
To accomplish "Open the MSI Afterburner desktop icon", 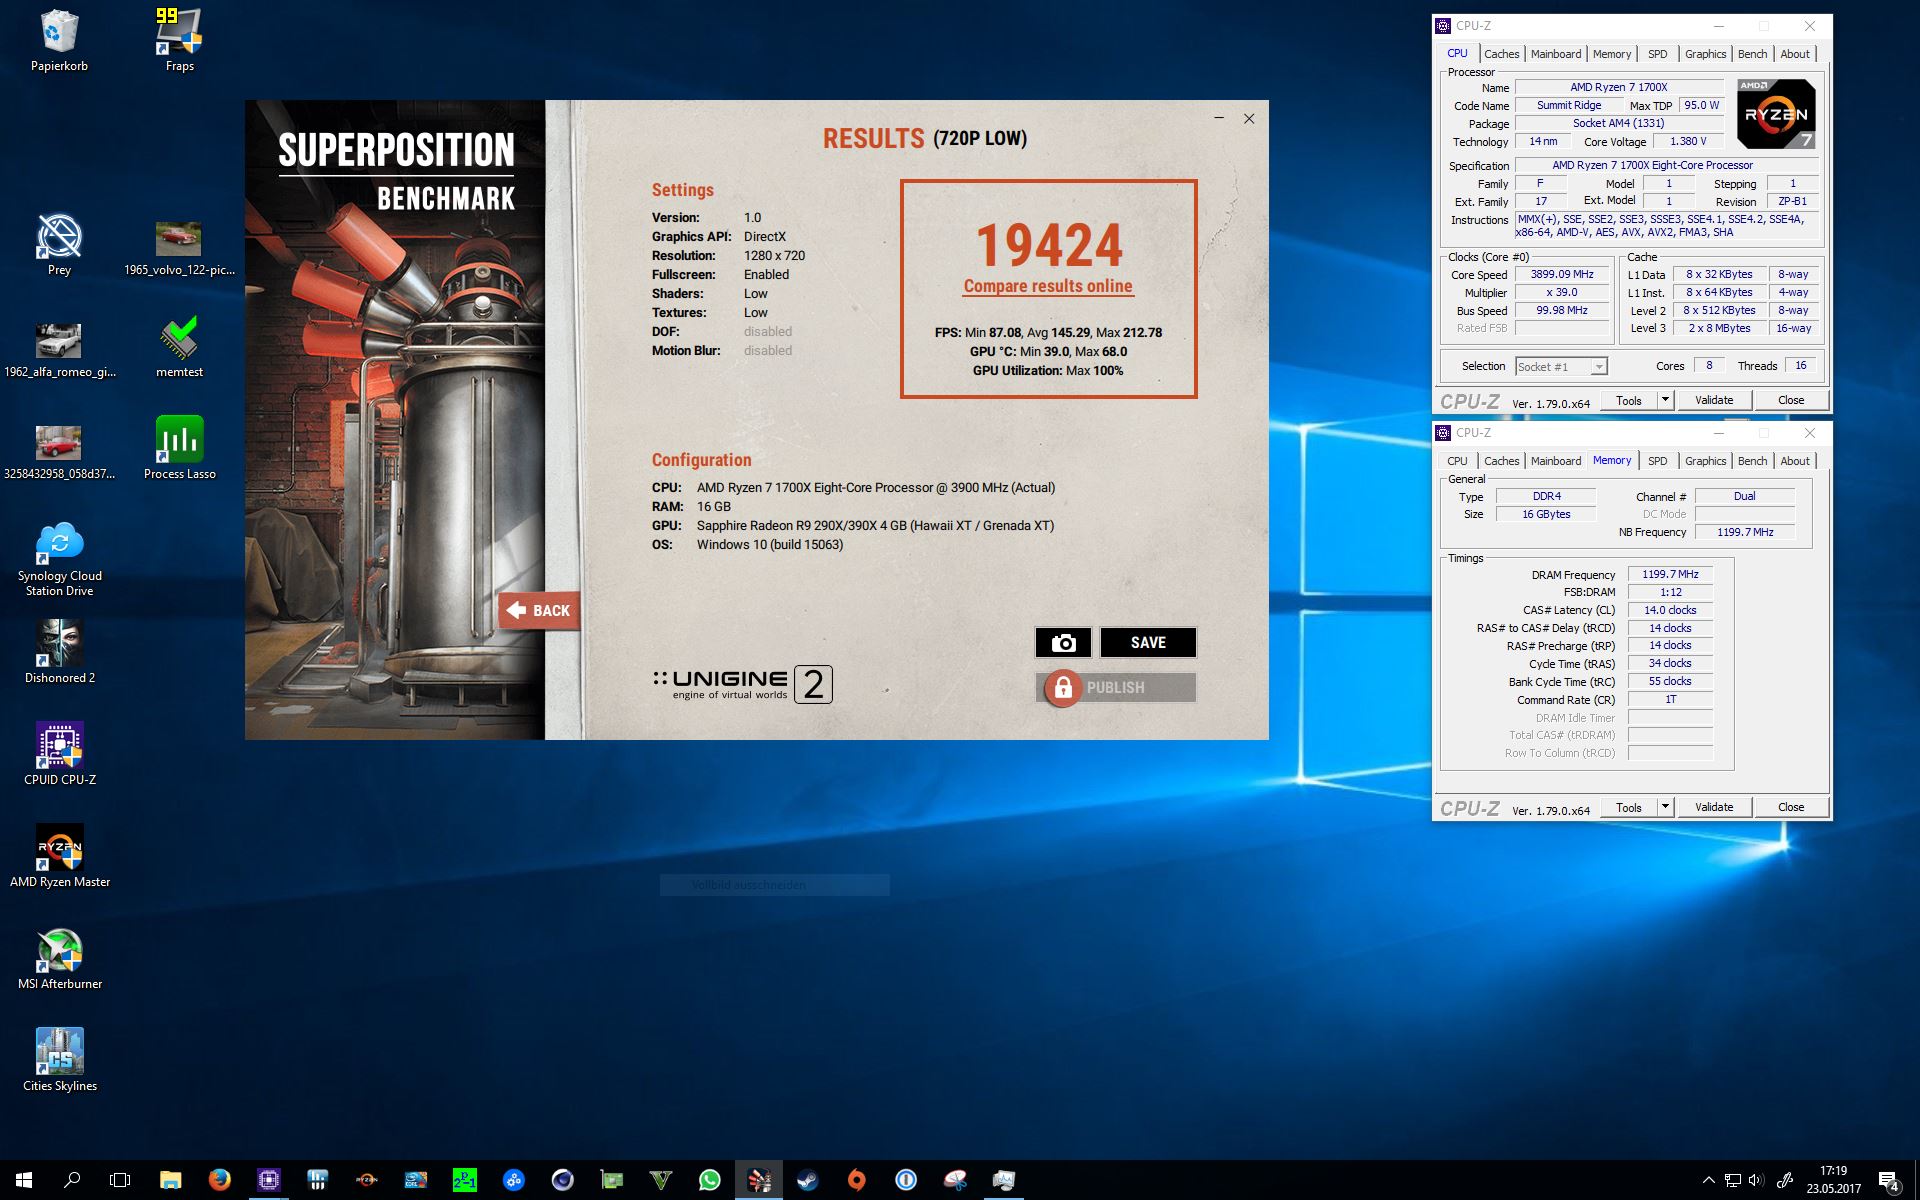I will pyautogui.click(x=60, y=951).
